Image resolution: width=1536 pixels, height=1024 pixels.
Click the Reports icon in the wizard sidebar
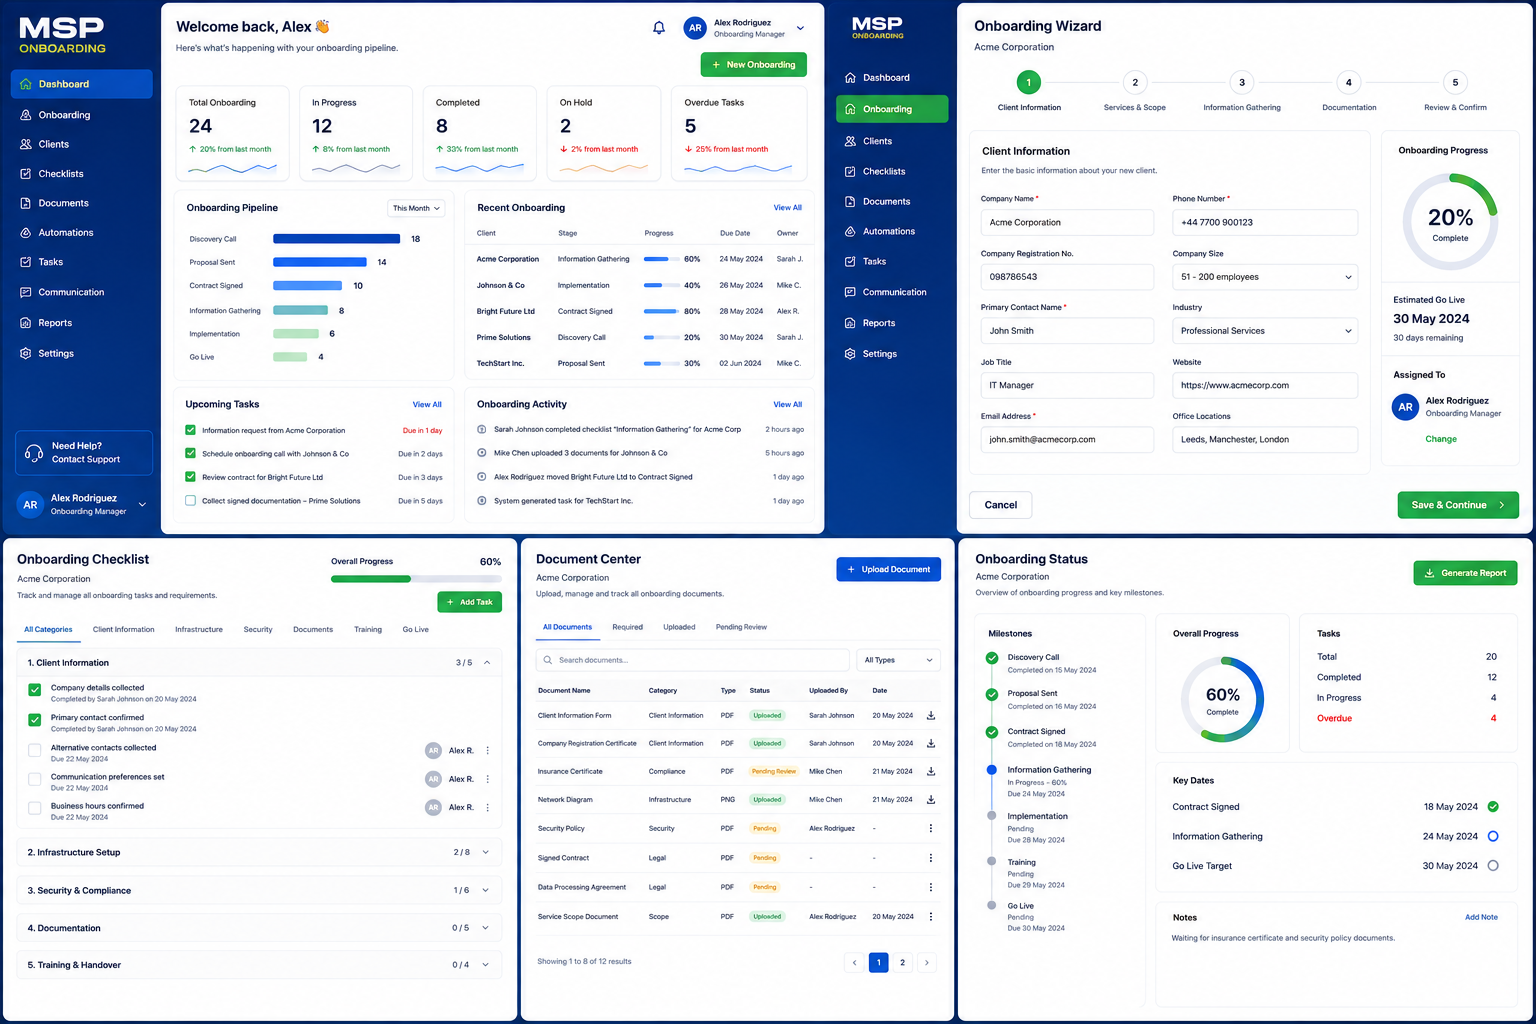pyautogui.click(x=850, y=323)
